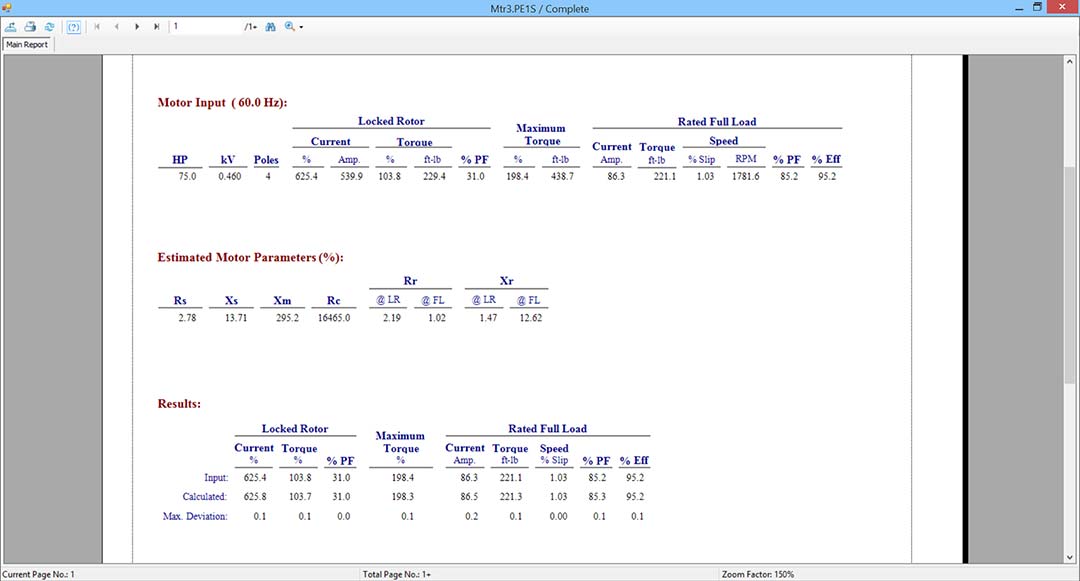
Task: Click the Mtr3 application icon in title bar
Action: [x=7, y=7]
